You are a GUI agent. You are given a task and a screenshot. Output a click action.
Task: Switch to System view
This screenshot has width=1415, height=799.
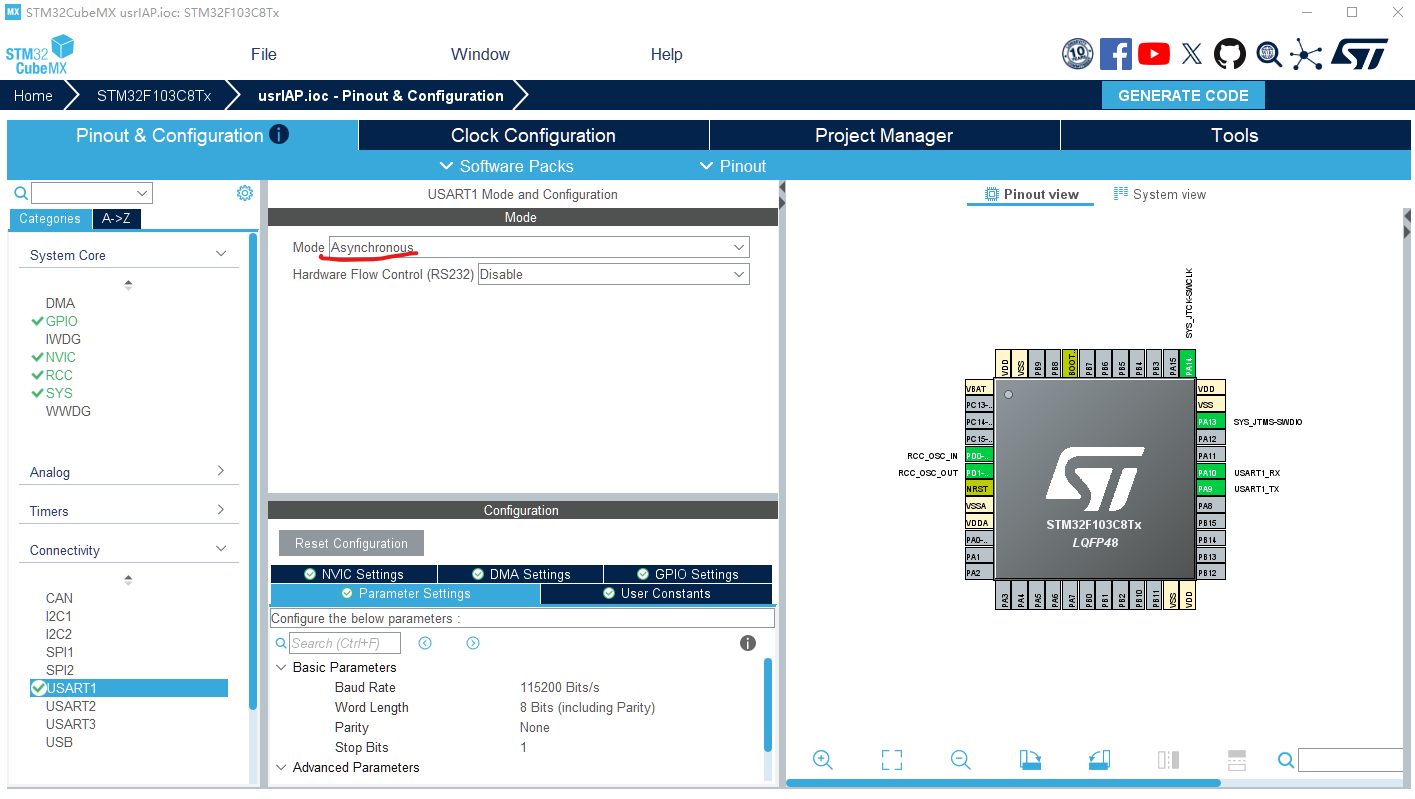[1160, 194]
